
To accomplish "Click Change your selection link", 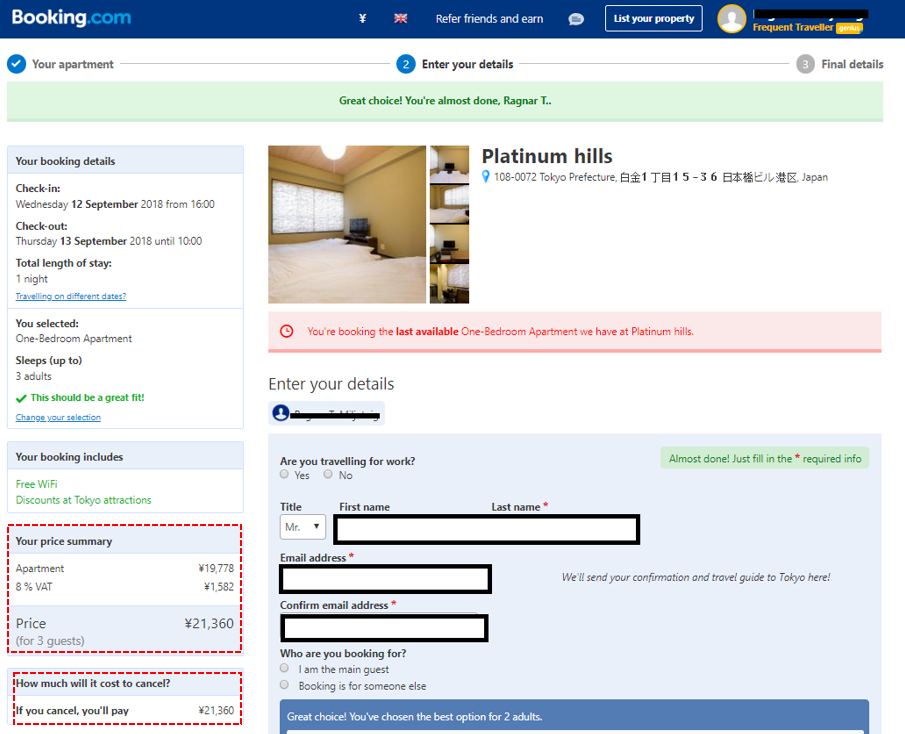I will coord(58,417).
